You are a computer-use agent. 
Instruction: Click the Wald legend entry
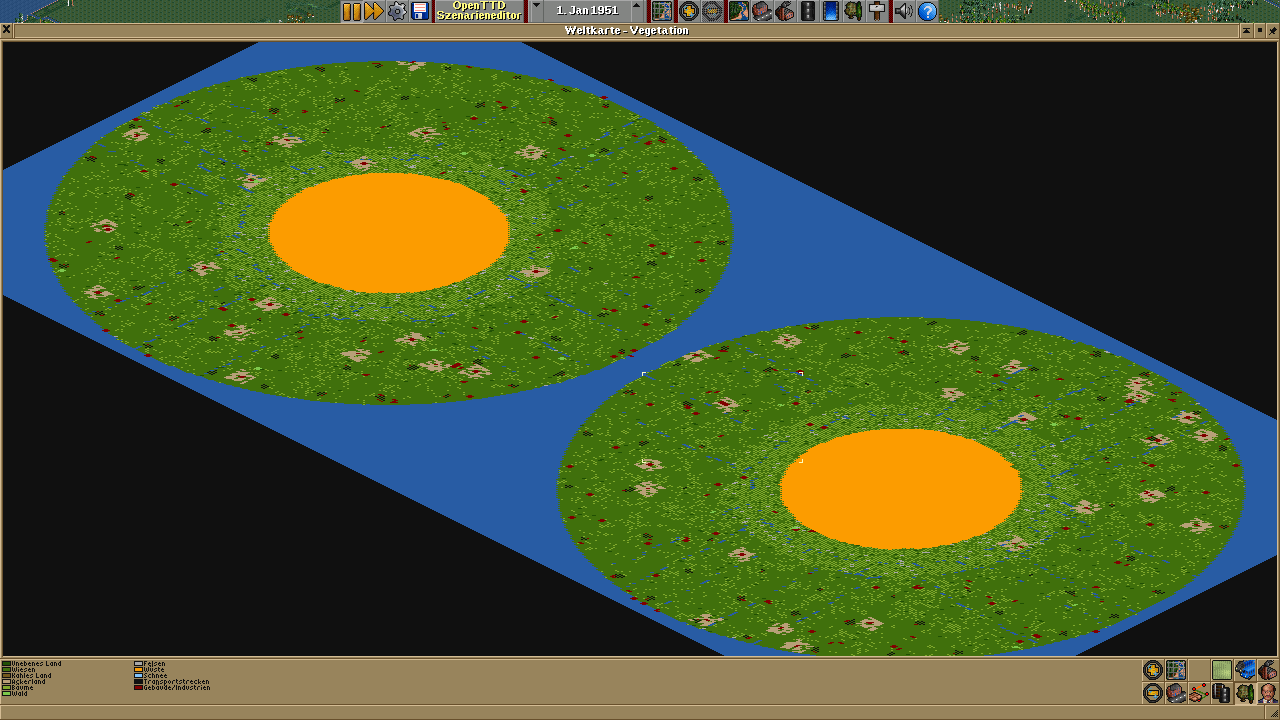point(15,694)
